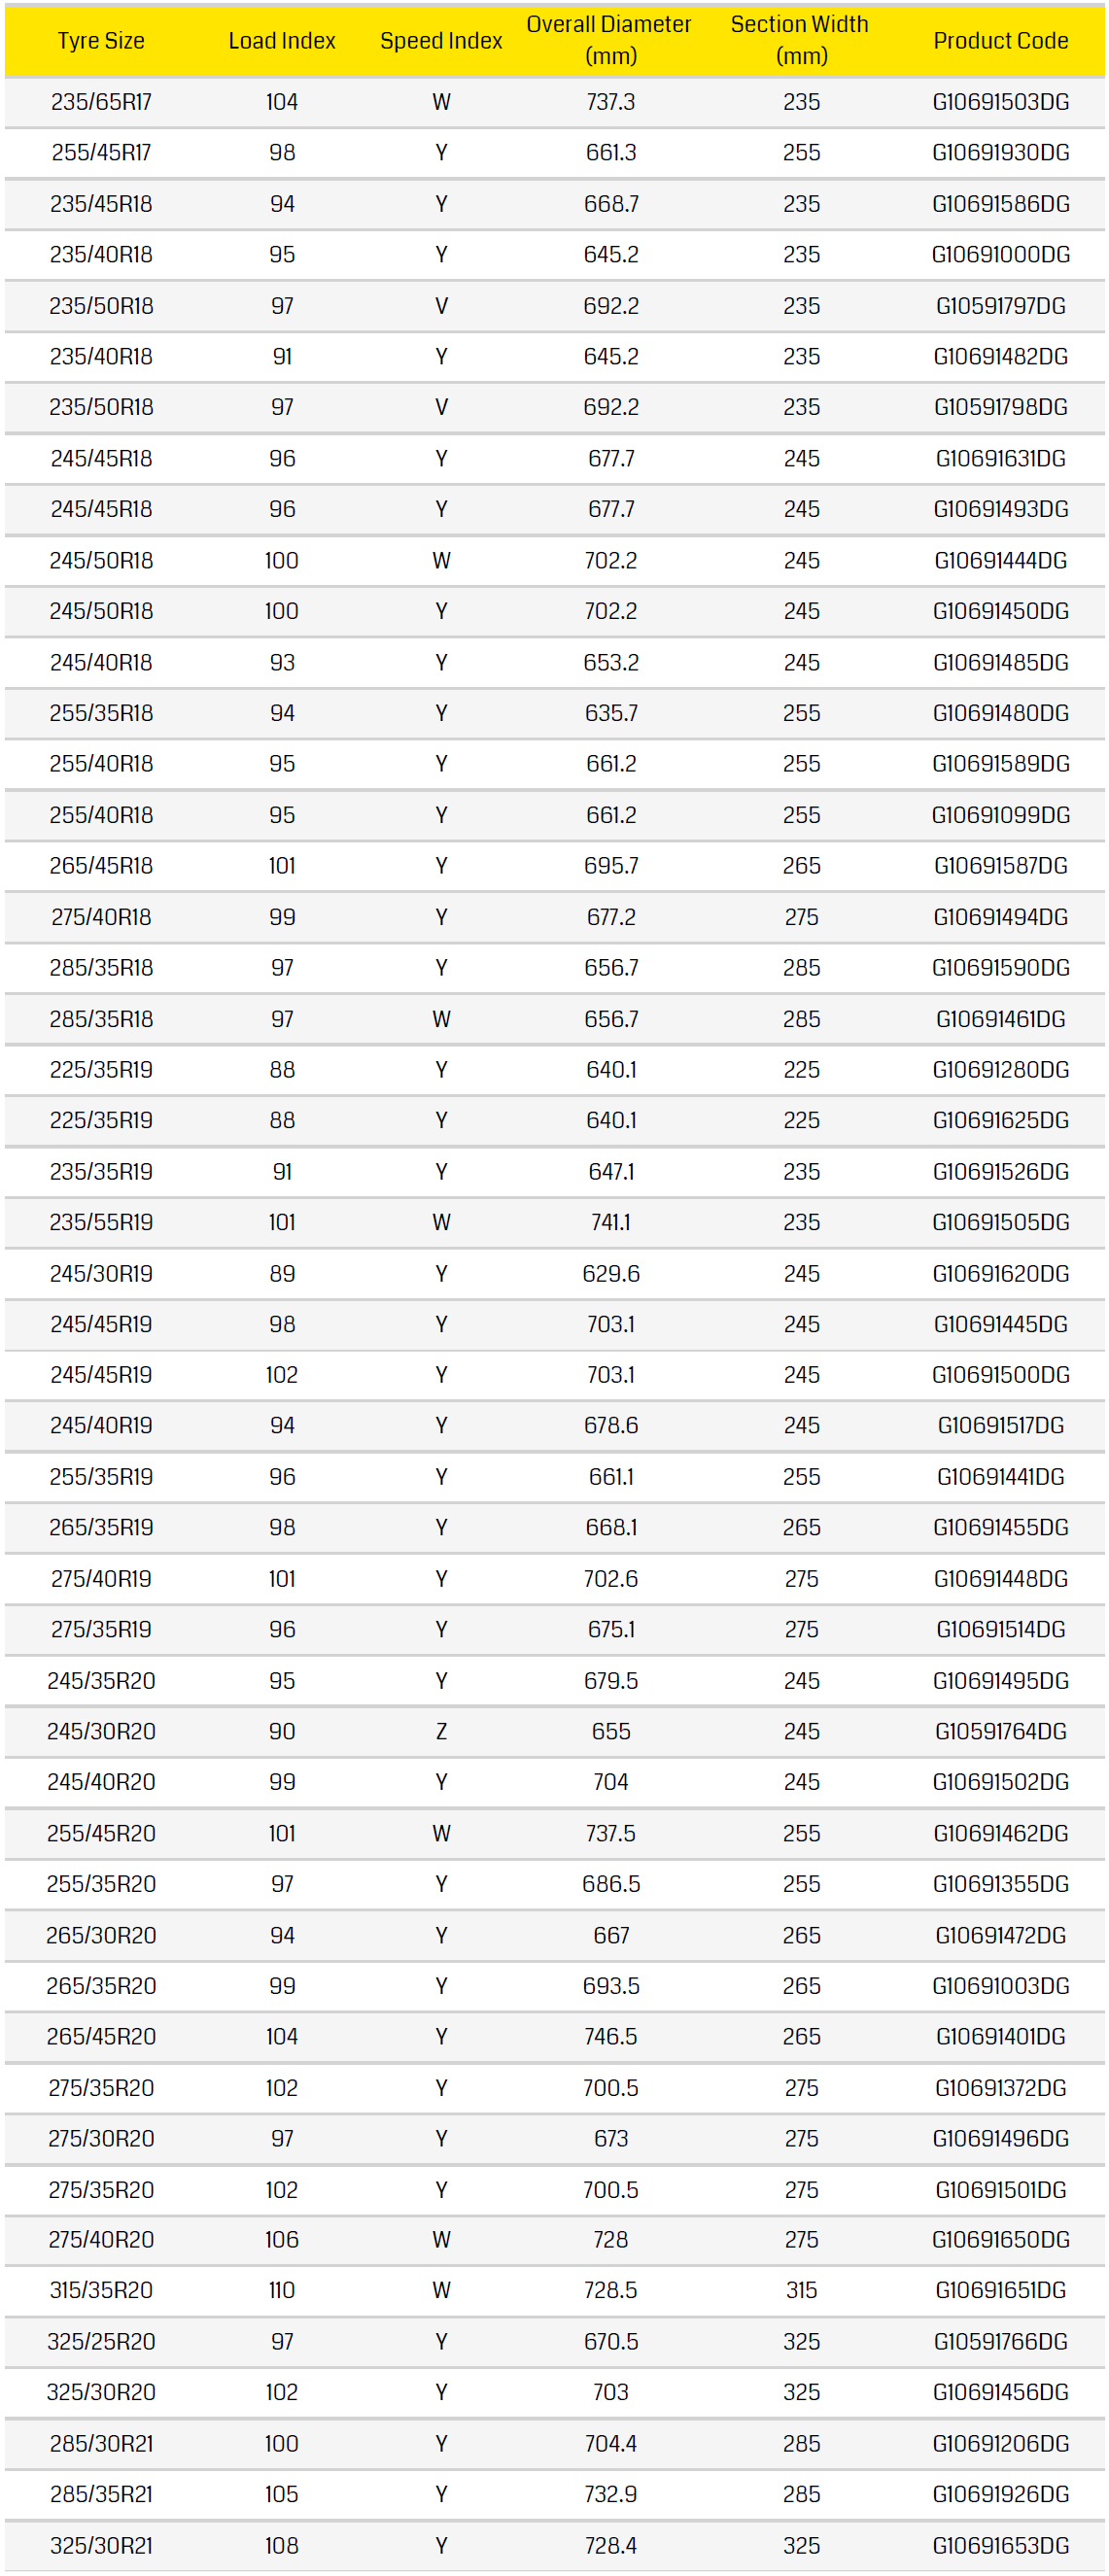Click the 255/45R17 tyre size cell
Viewport: 1109px width, 2576px height.
tap(101, 153)
